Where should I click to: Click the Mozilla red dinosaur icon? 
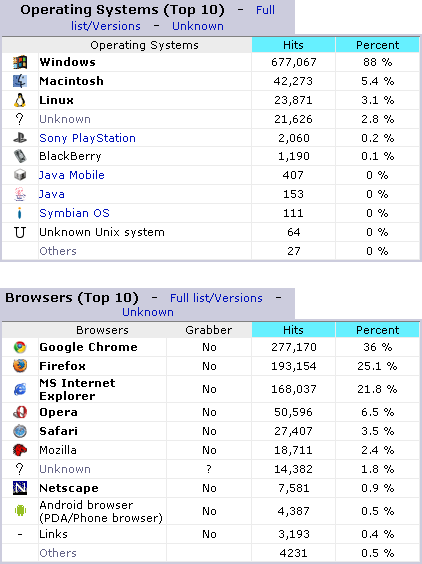coord(20,450)
